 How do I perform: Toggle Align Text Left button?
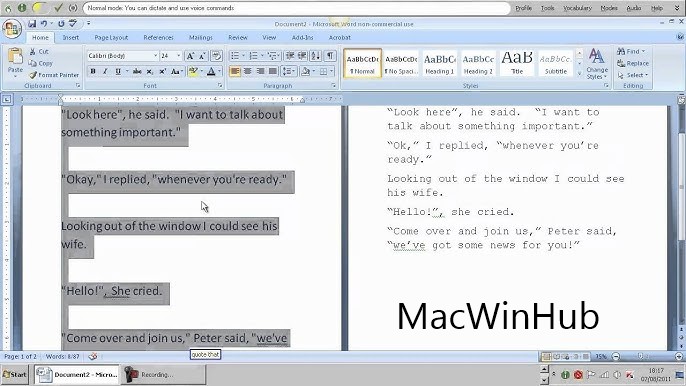(x=235, y=71)
